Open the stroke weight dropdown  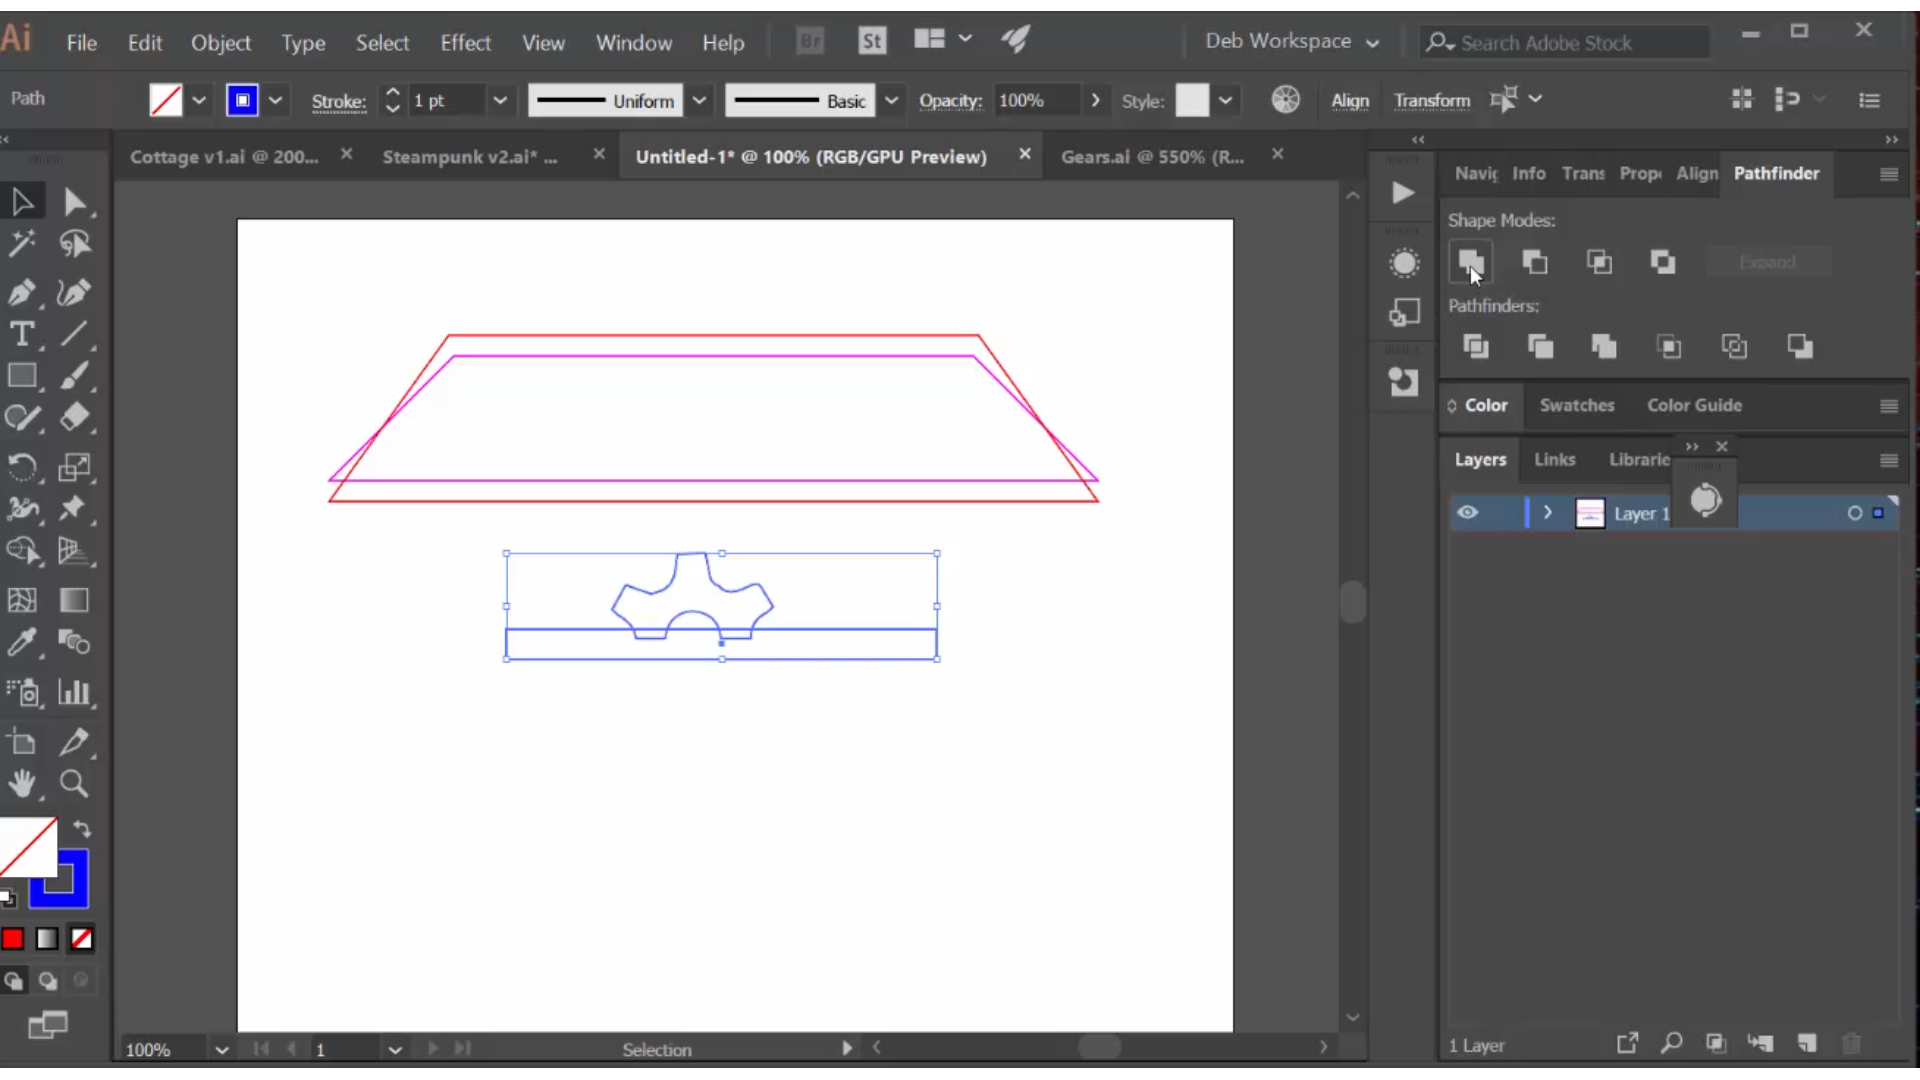pos(500,100)
